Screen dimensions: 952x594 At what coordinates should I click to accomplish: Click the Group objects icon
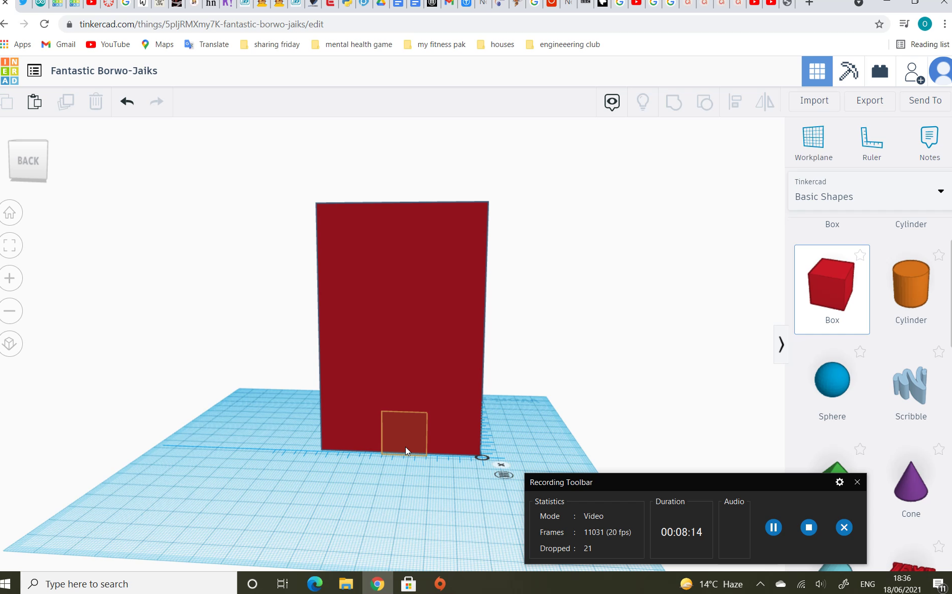click(673, 101)
